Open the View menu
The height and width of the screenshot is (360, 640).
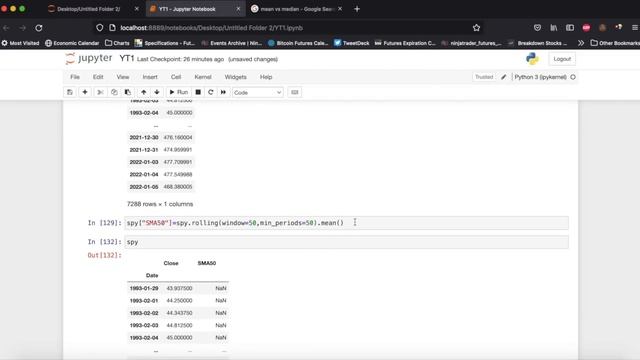pos(123,77)
